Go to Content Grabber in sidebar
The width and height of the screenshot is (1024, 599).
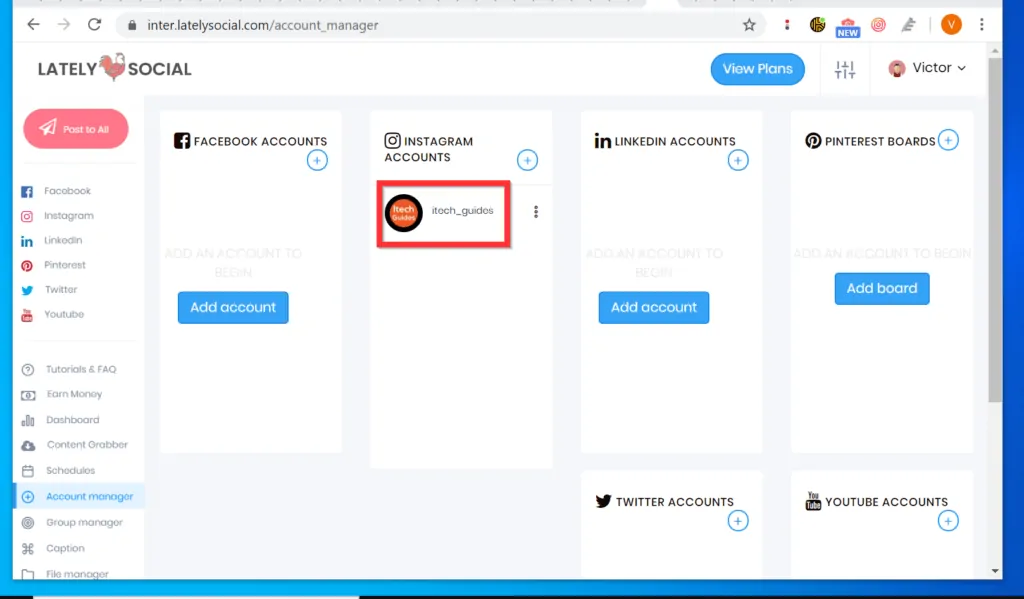coord(87,445)
